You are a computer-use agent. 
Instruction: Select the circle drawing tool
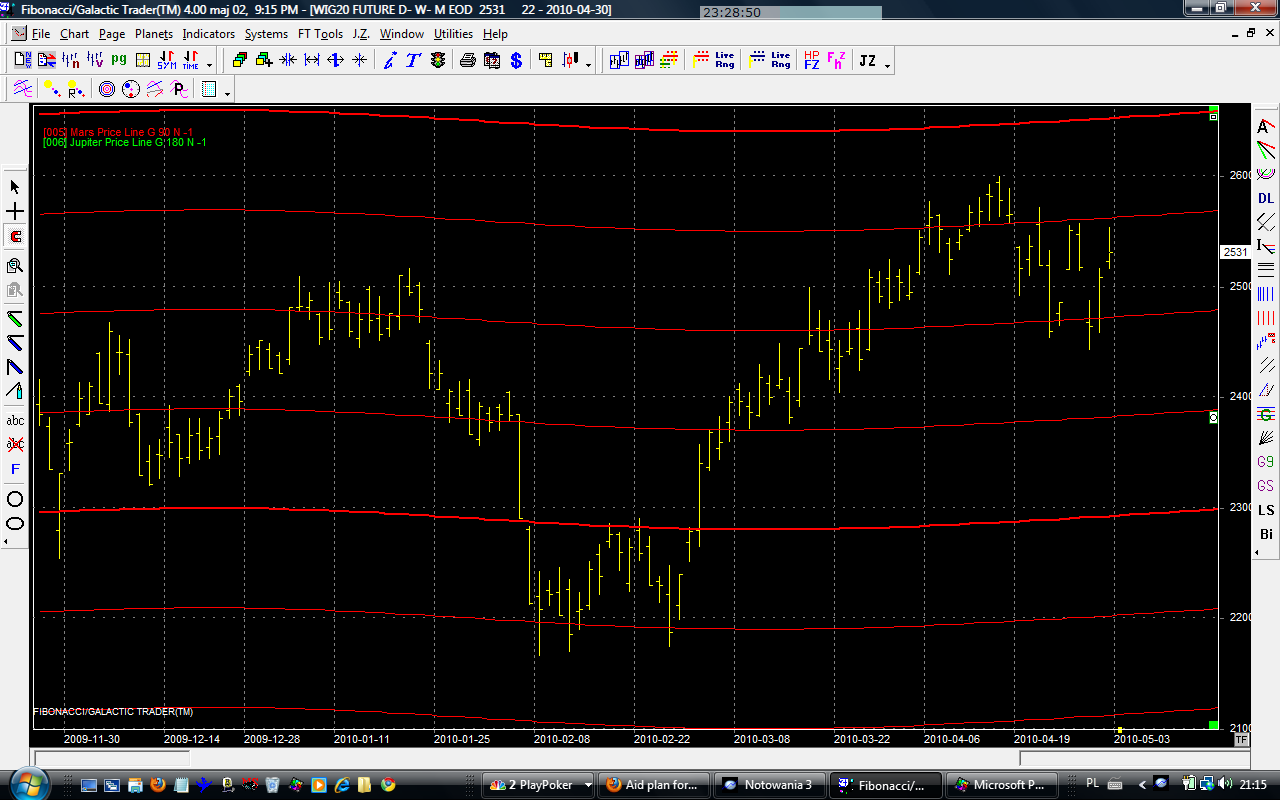[x=15, y=499]
